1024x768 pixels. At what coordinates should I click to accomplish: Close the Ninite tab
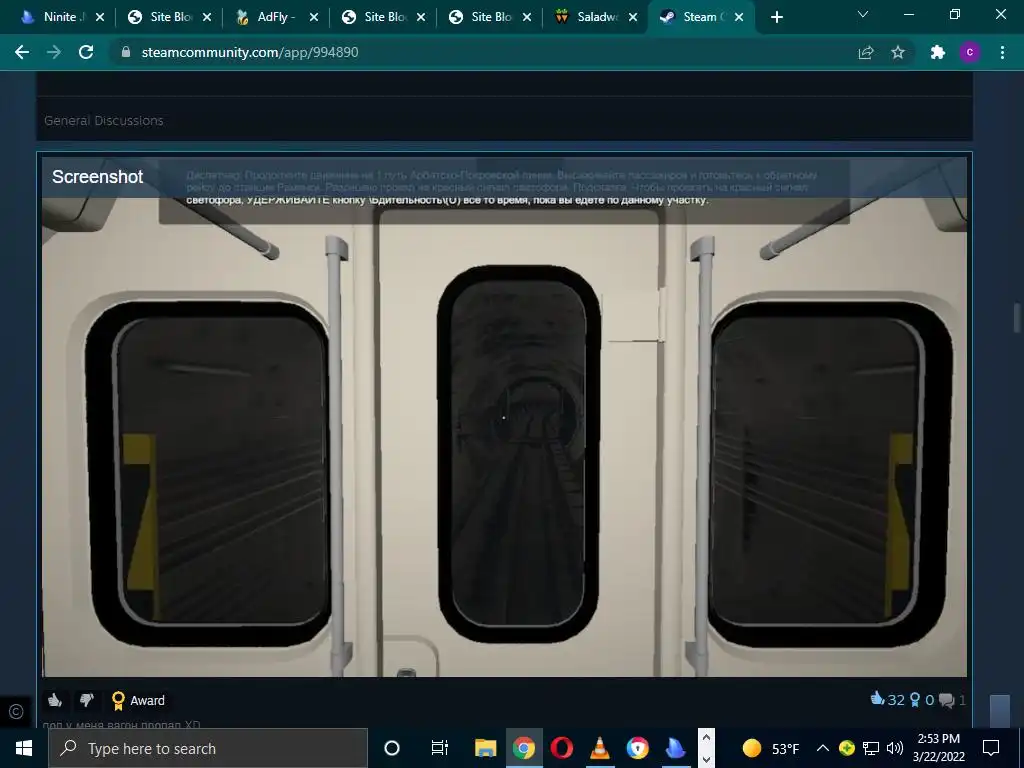tap(100, 18)
